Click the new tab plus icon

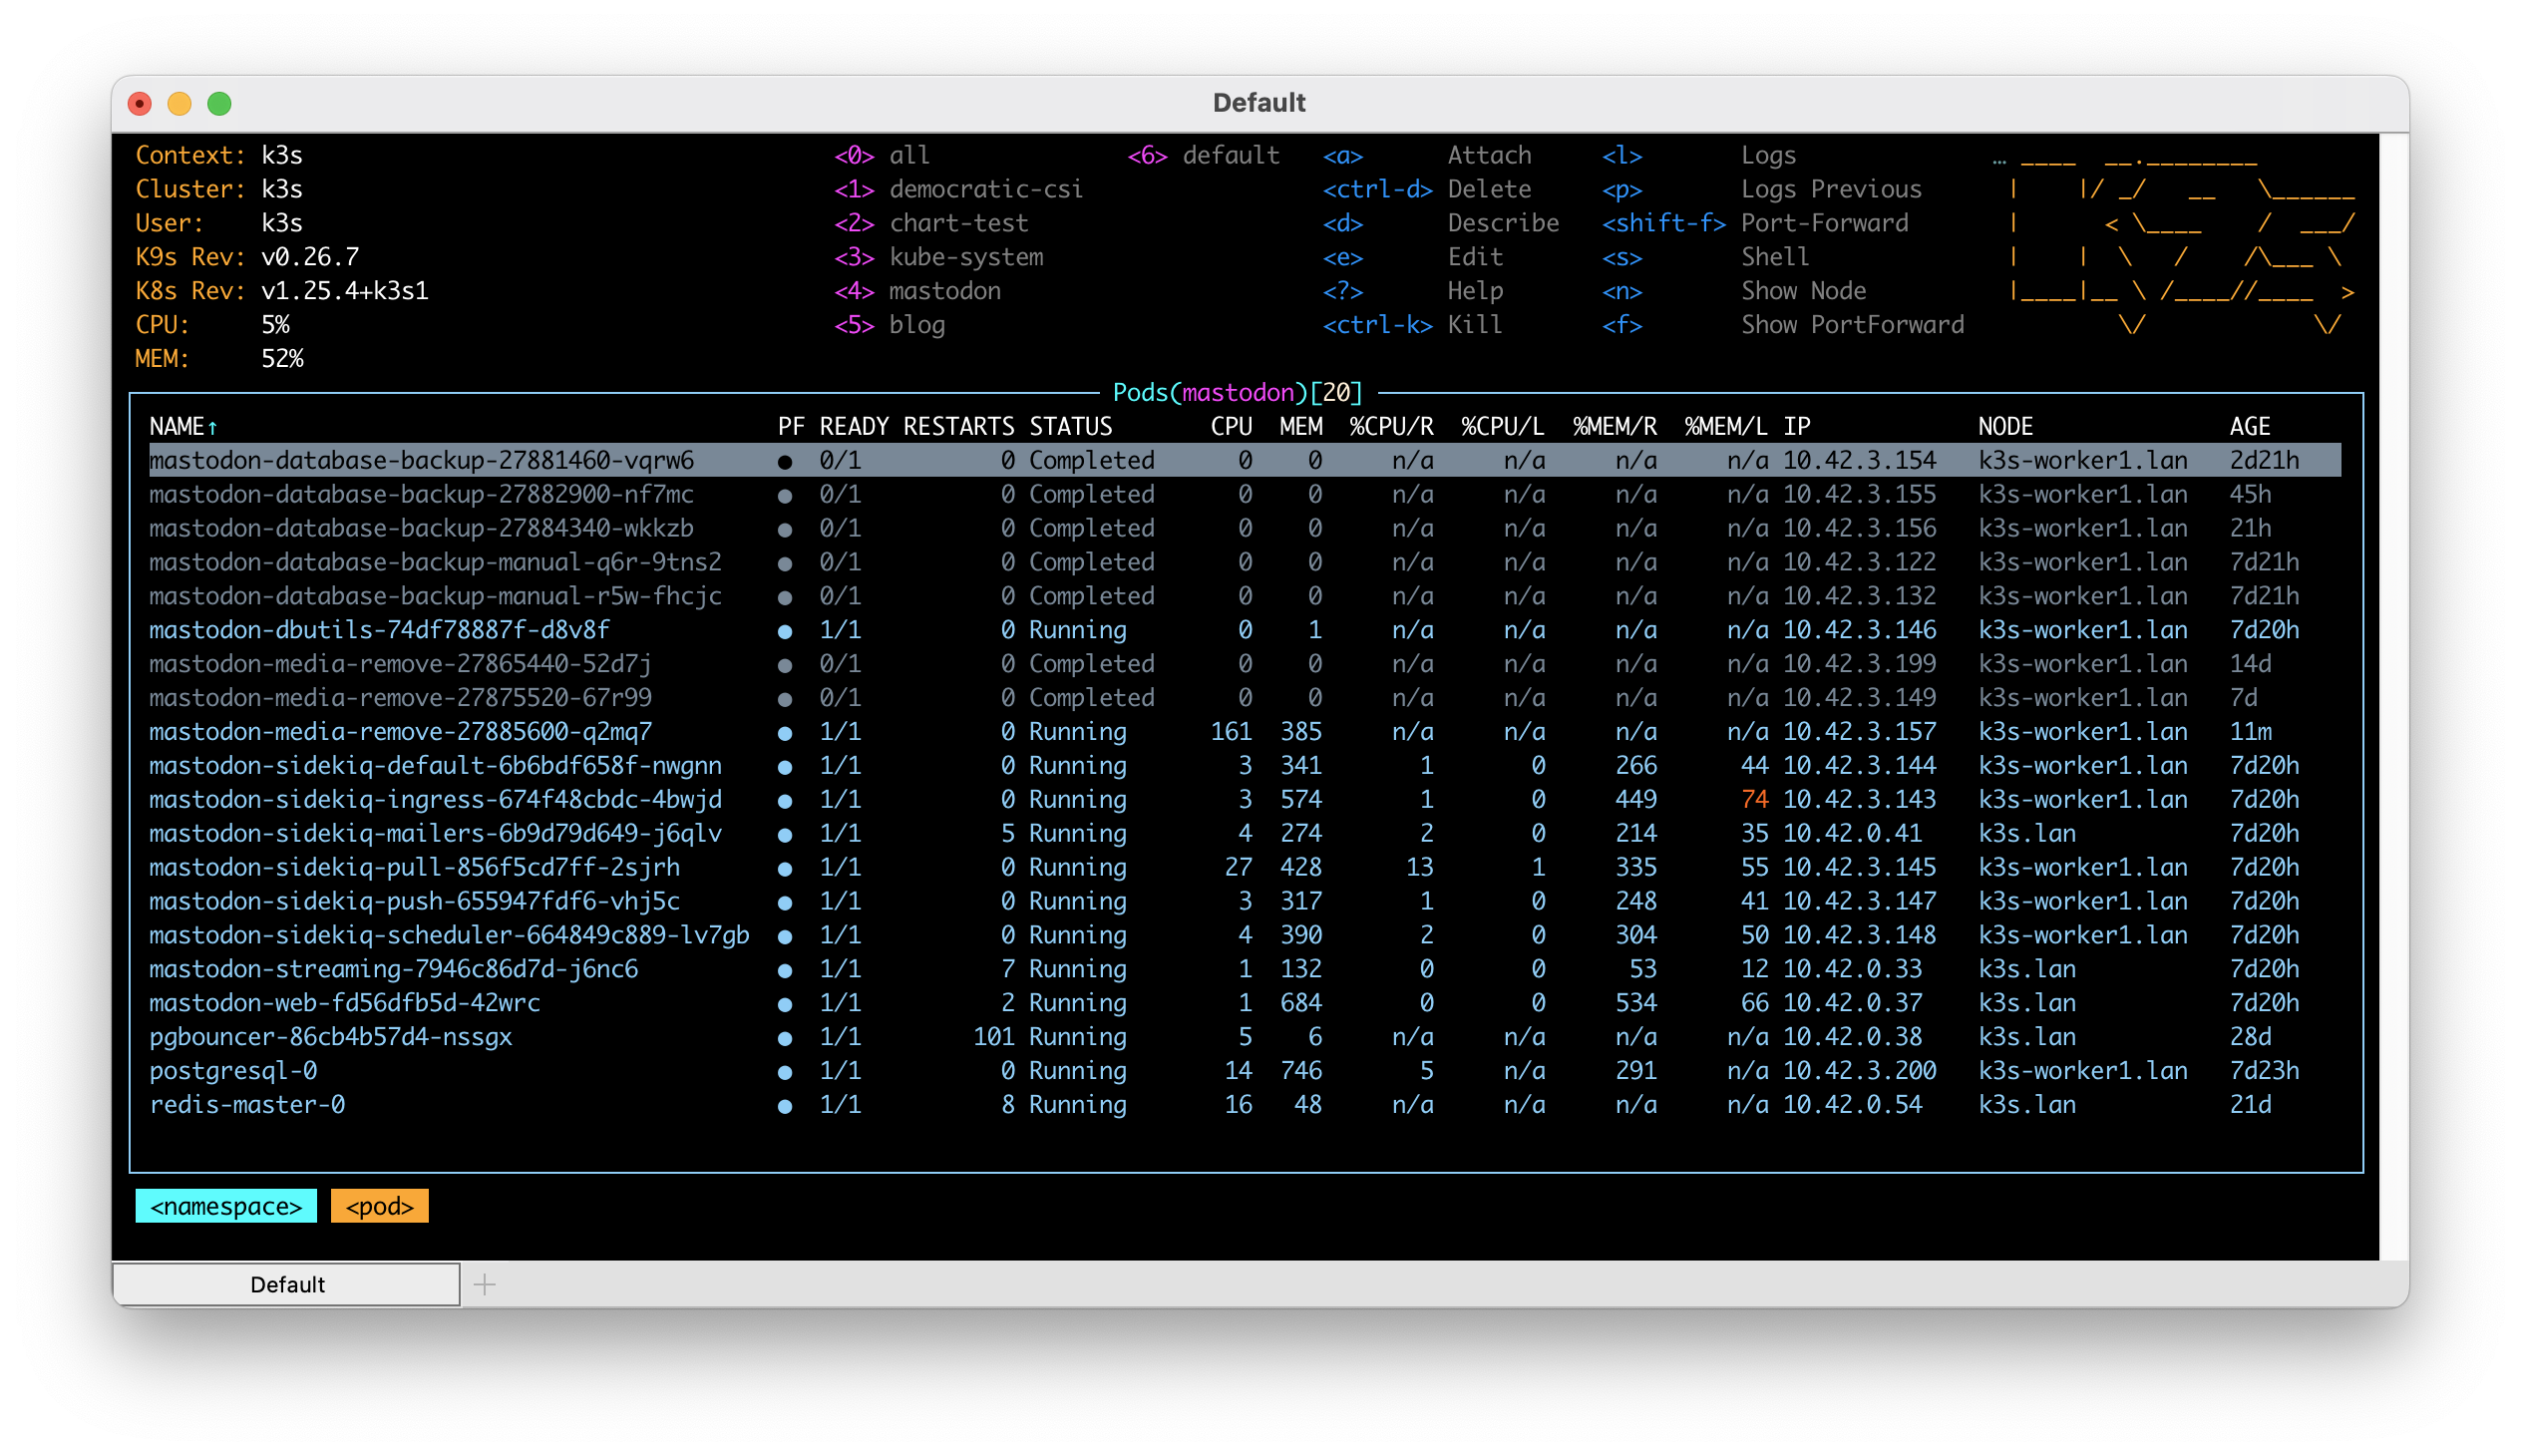pos(484,1285)
